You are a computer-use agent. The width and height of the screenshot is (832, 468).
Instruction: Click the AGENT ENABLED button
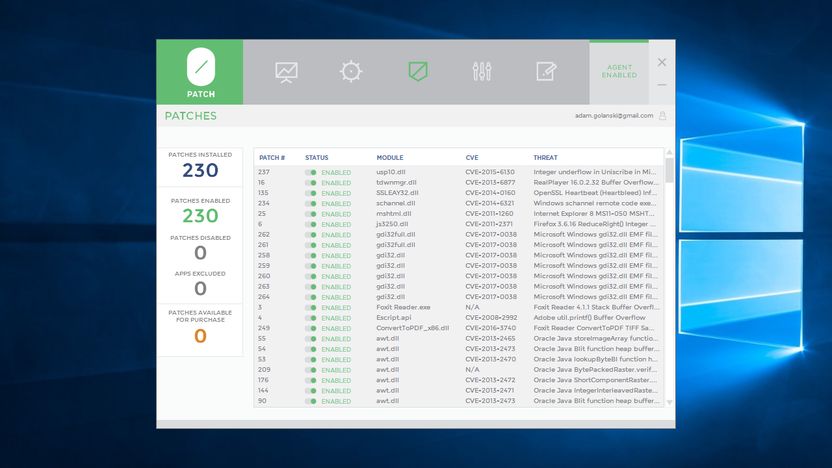point(619,72)
